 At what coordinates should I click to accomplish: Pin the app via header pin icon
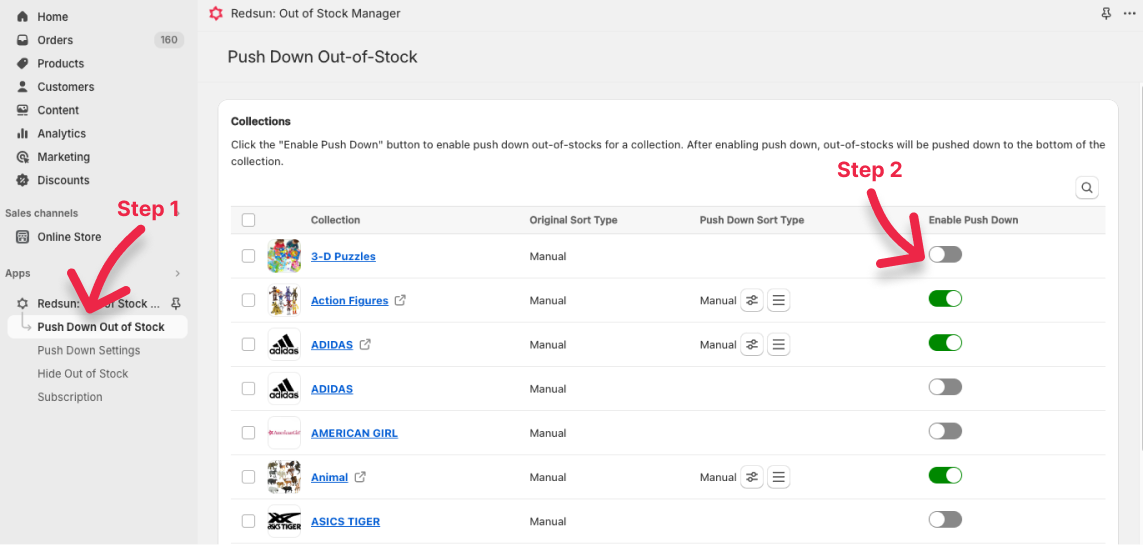1107,13
